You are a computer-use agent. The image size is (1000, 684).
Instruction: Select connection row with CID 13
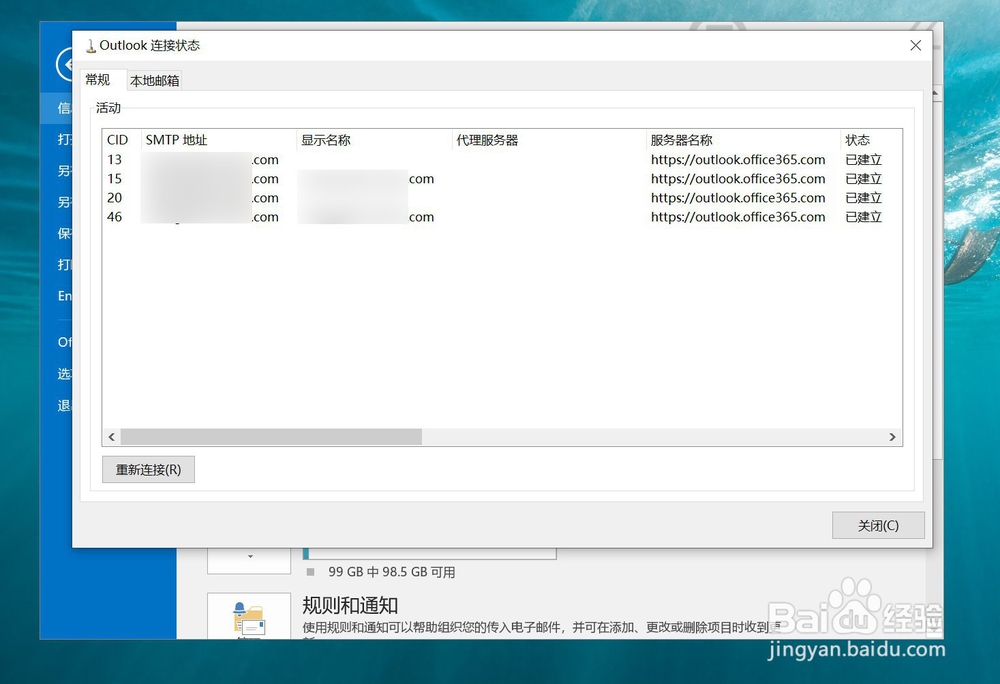point(502,159)
